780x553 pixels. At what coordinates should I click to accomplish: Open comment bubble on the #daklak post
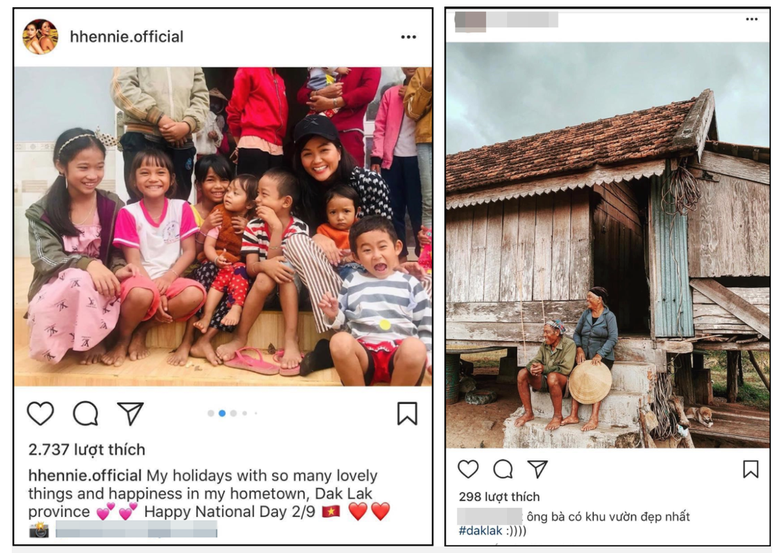[x=503, y=469]
